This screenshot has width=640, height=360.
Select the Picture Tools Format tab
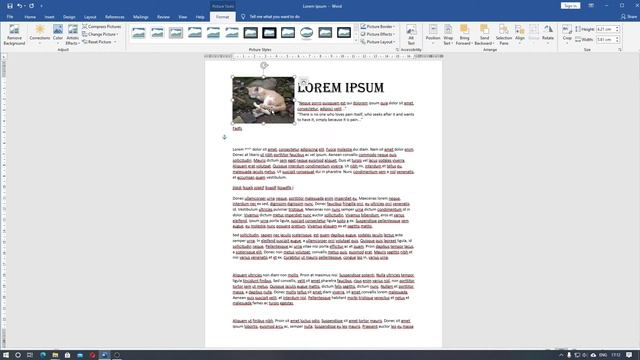(222, 17)
